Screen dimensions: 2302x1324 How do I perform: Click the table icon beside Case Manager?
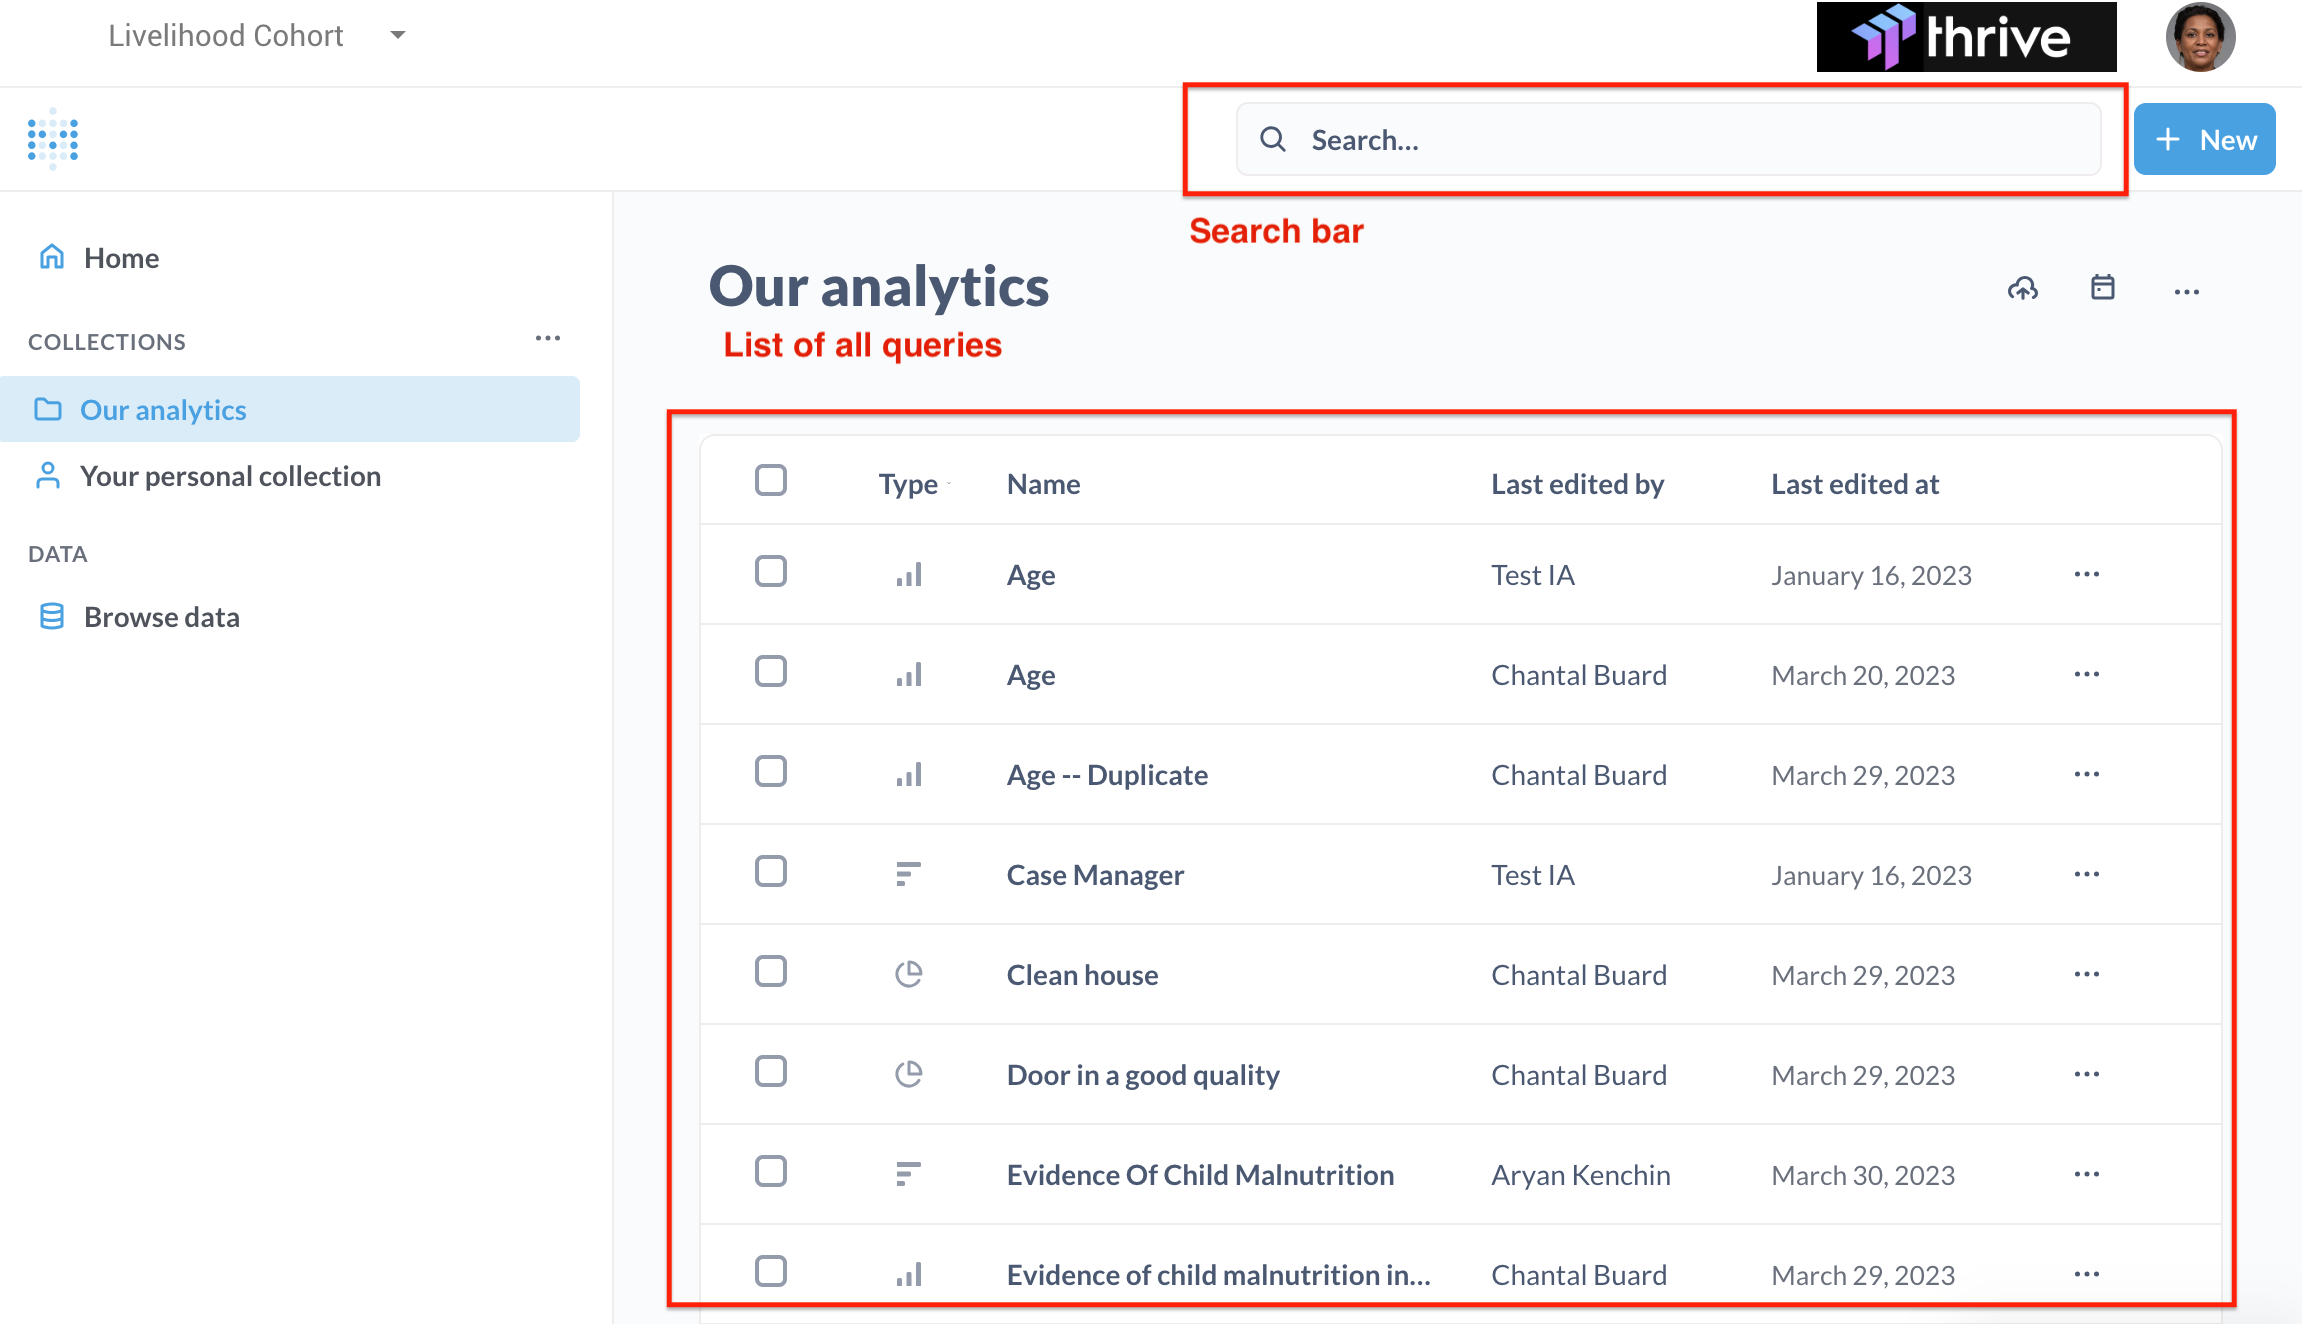point(908,873)
